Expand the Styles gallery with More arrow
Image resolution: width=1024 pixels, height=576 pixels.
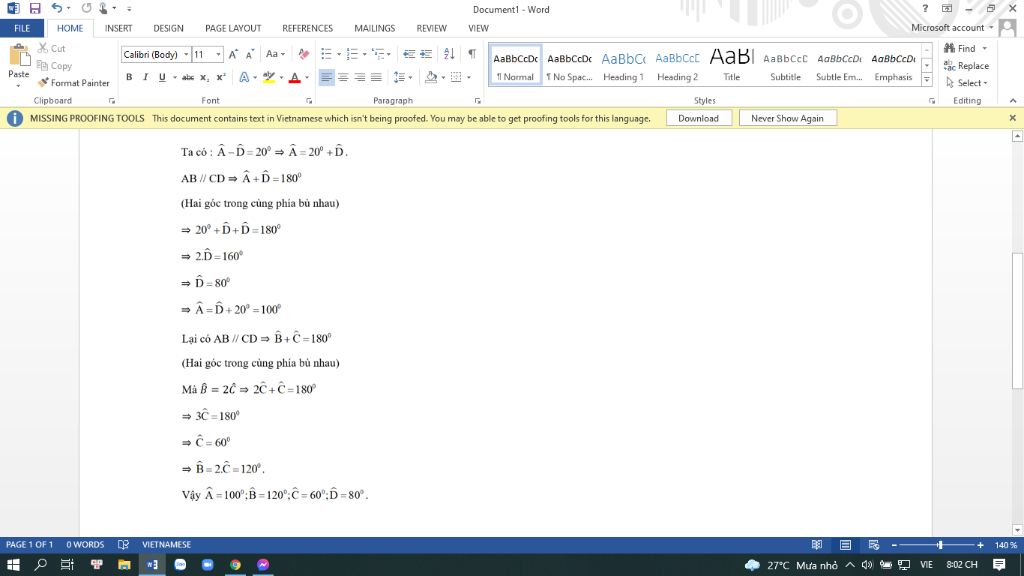[x=927, y=80]
